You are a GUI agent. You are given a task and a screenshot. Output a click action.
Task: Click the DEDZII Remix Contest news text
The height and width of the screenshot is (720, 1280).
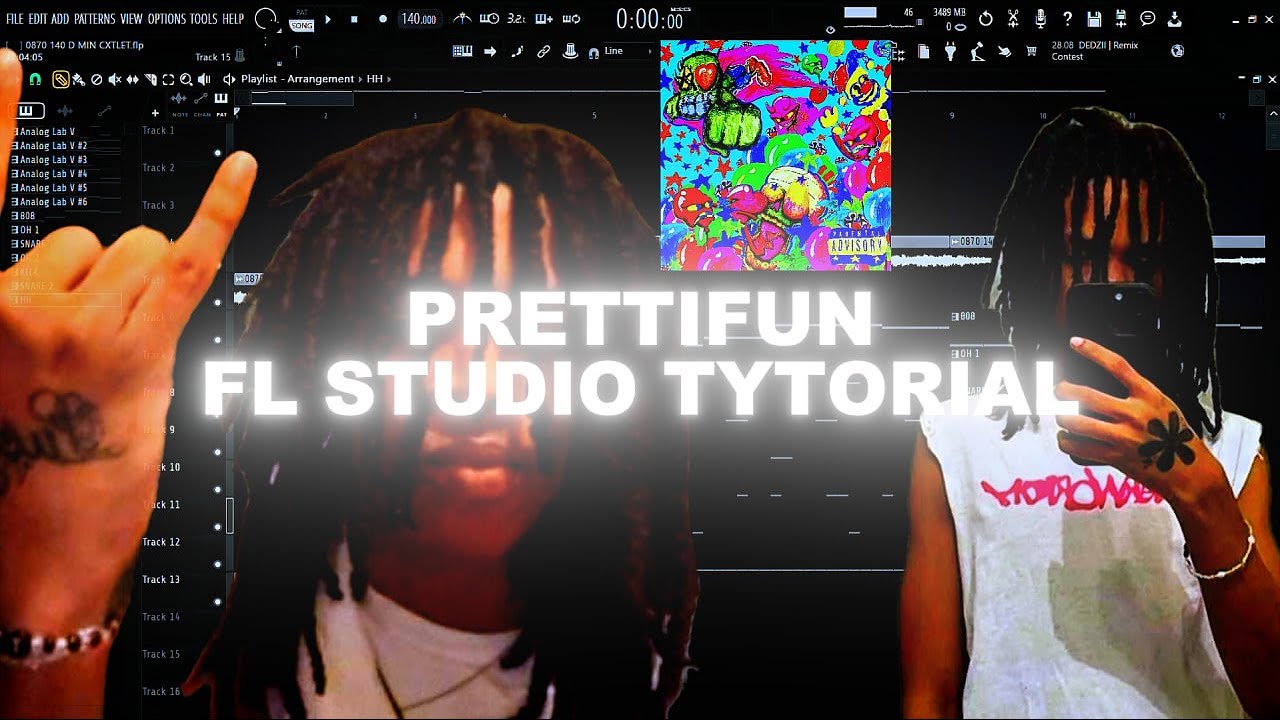(1095, 51)
